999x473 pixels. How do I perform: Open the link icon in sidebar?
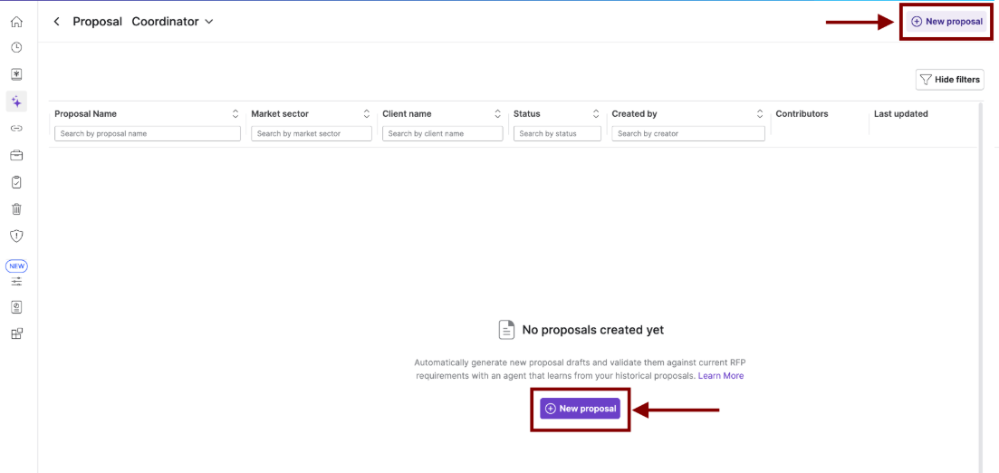(x=17, y=128)
